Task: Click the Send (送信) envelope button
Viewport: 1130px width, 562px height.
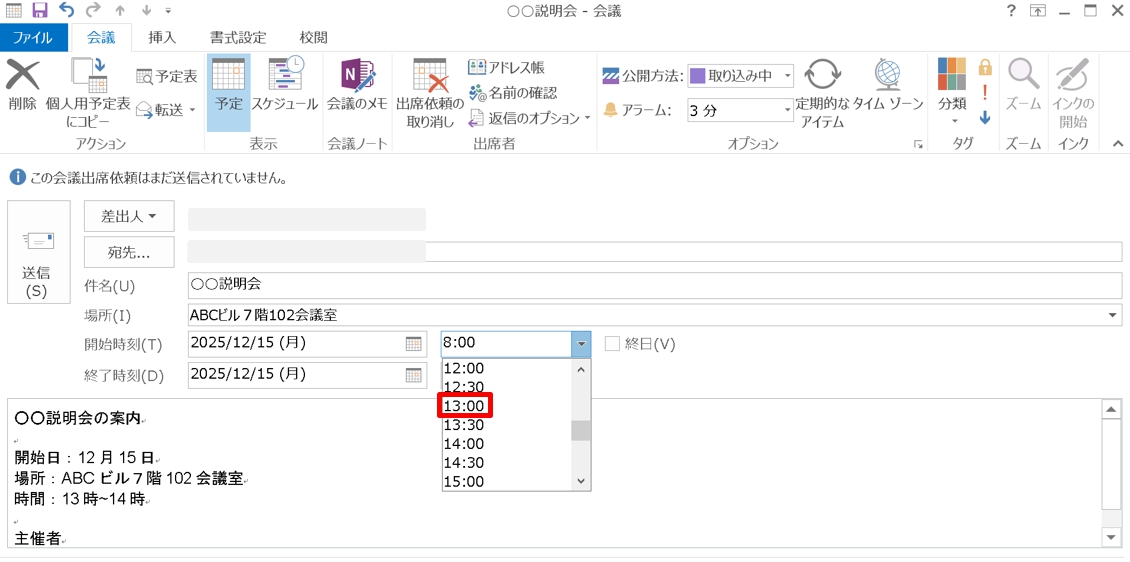Action: (38, 251)
